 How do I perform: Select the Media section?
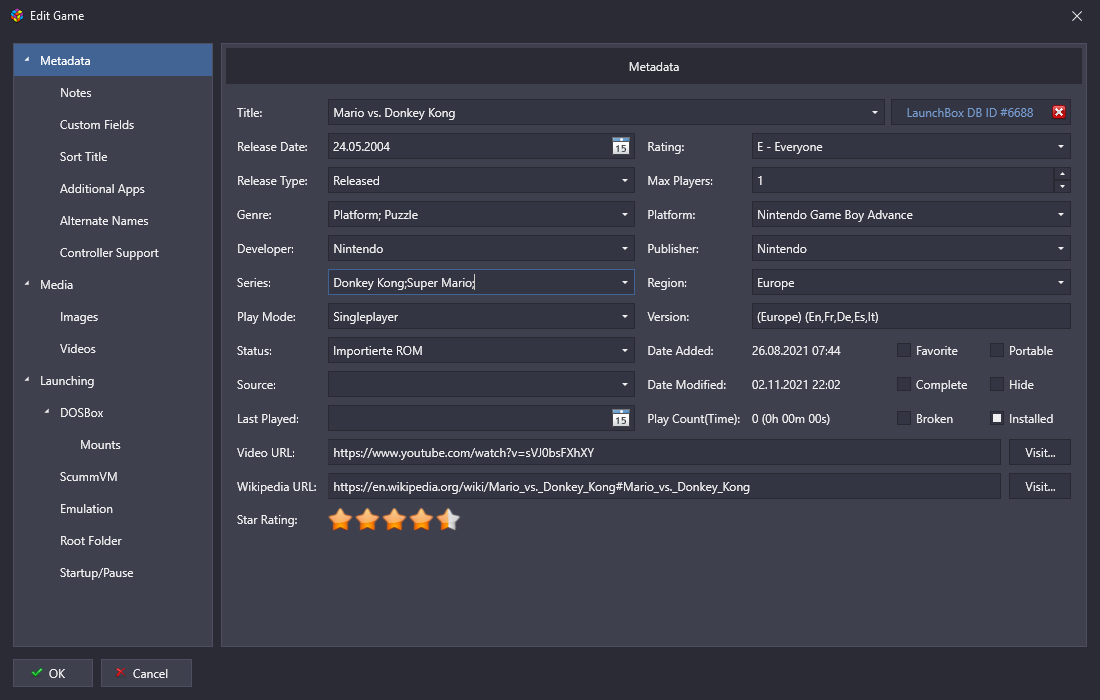56,285
